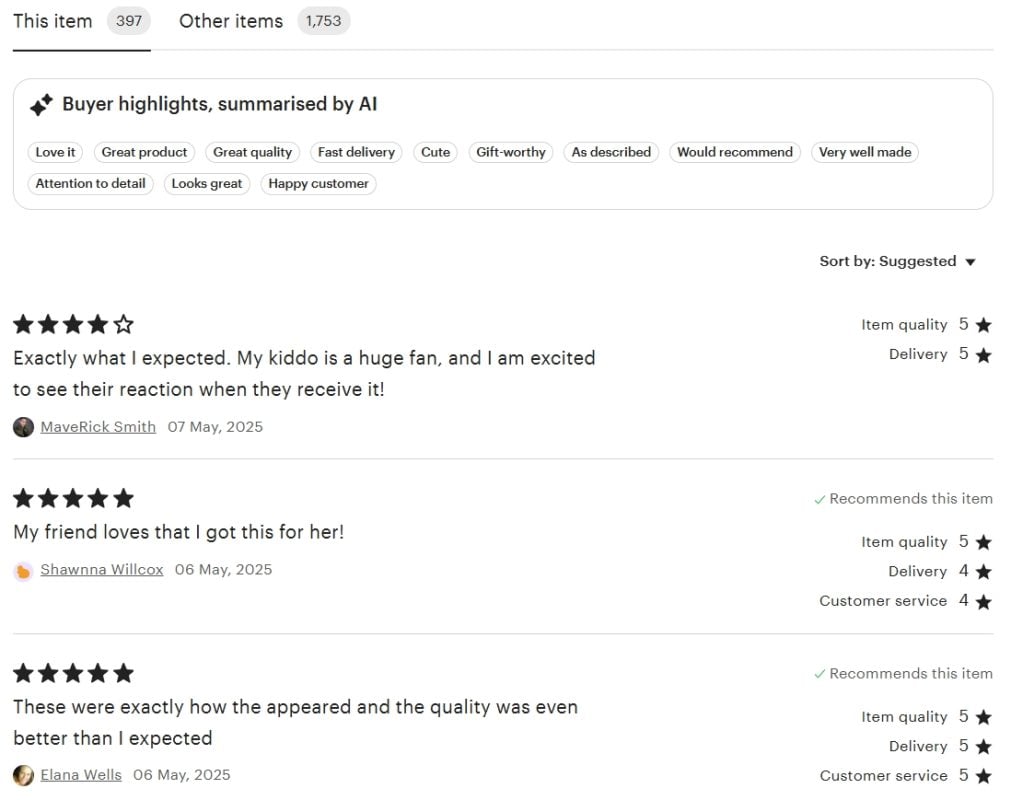
Task: Click the 1,753 count badge on Other items
Action: (324, 21)
